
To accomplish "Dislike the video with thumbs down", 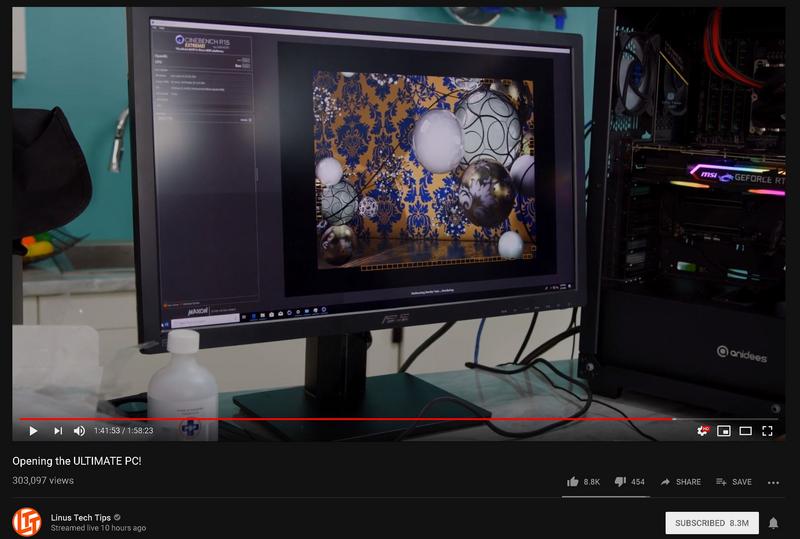I will tap(620, 481).
